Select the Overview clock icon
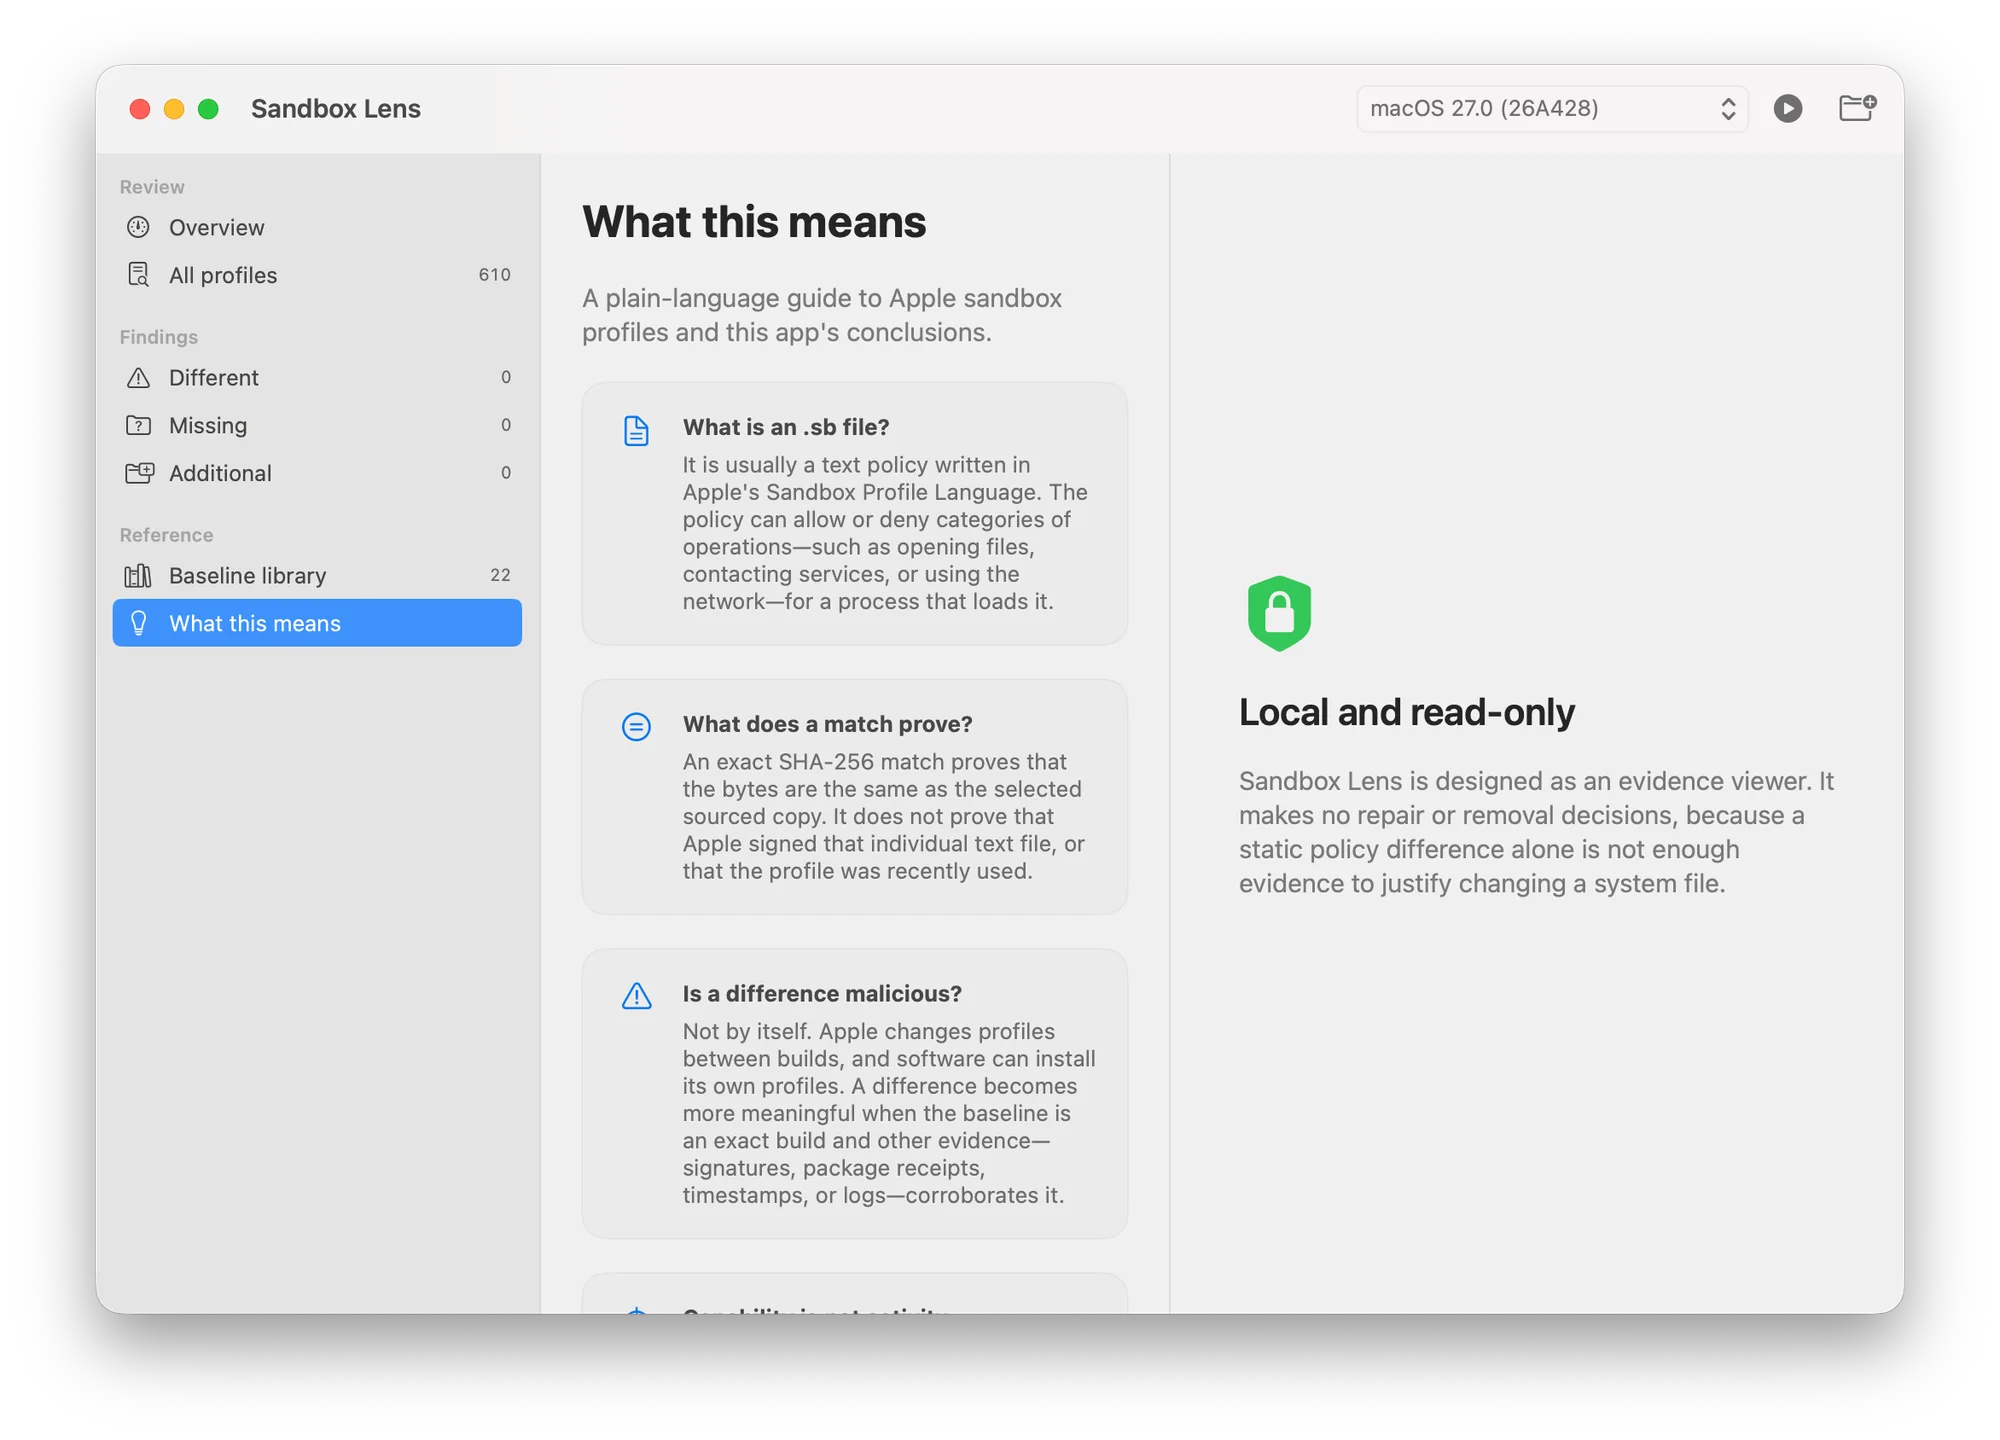This screenshot has width=2000, height=1440. click(x=138, y=227)
